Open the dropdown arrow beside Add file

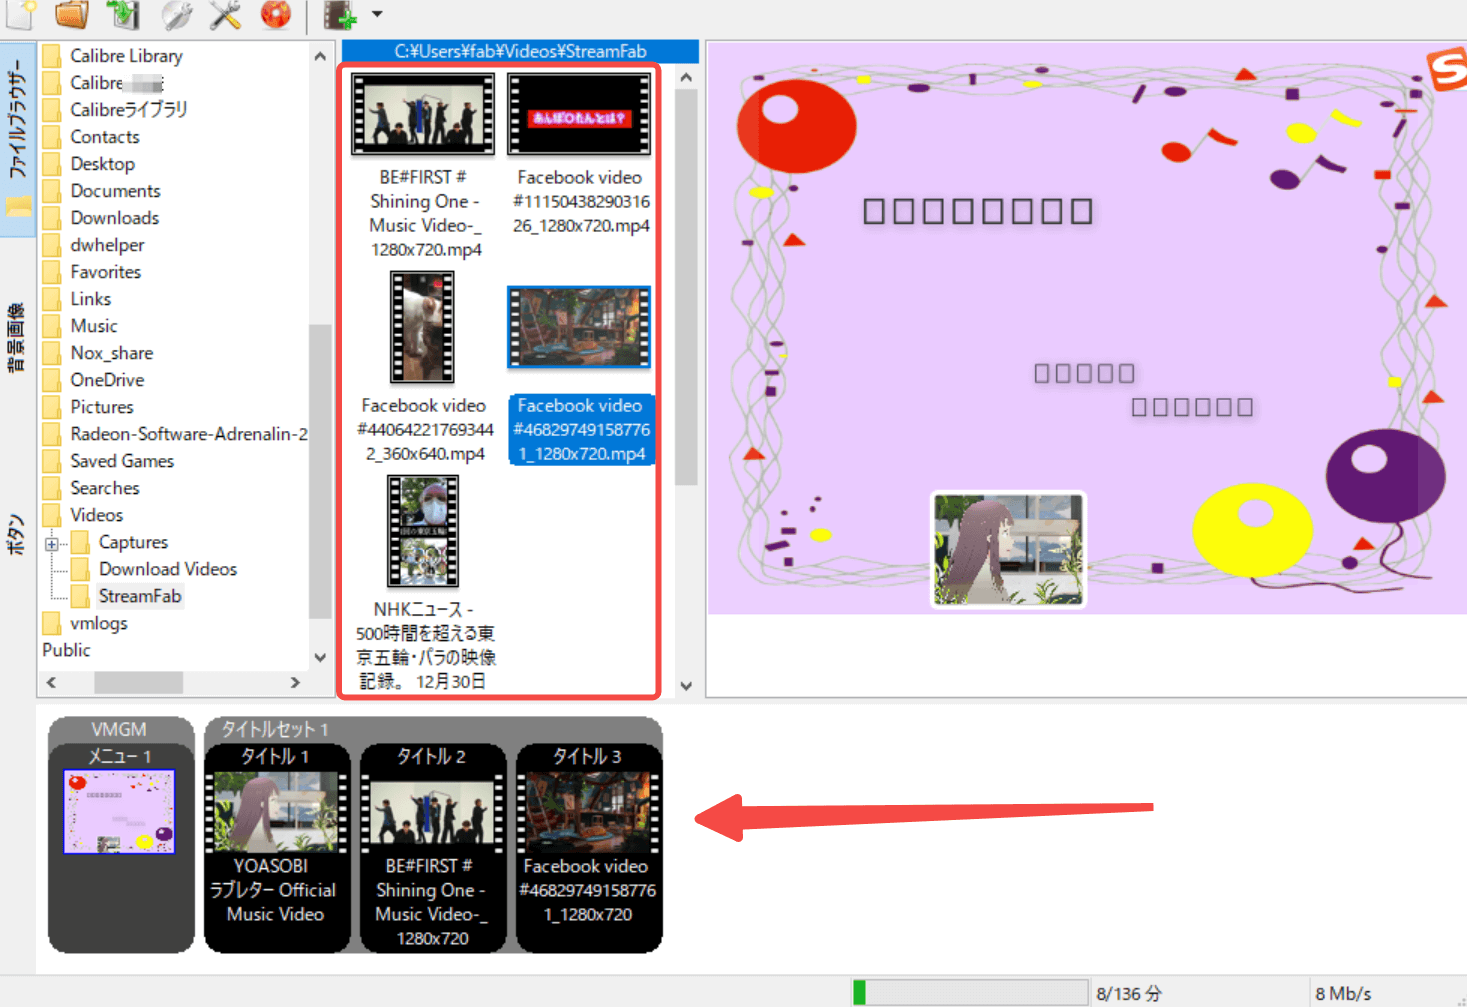point(377,14)
